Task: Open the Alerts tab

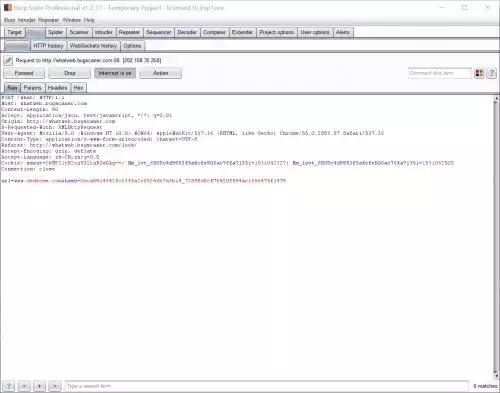Action: pyautogui.click(x=343, y=32)
